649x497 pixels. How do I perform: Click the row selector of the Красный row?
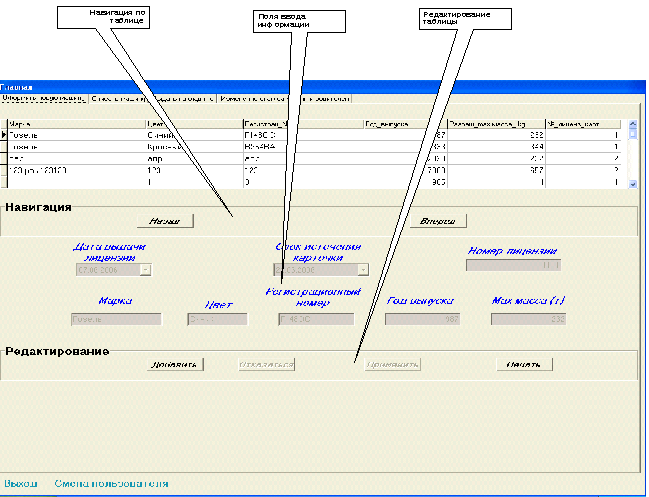(4, 146)
